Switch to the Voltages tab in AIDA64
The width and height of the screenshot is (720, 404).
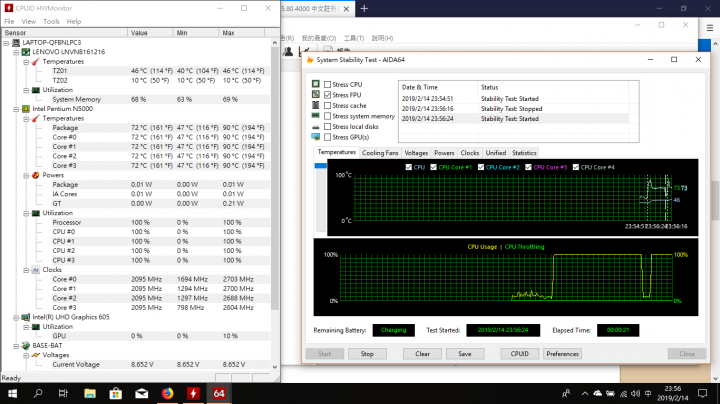click(416, 153)
